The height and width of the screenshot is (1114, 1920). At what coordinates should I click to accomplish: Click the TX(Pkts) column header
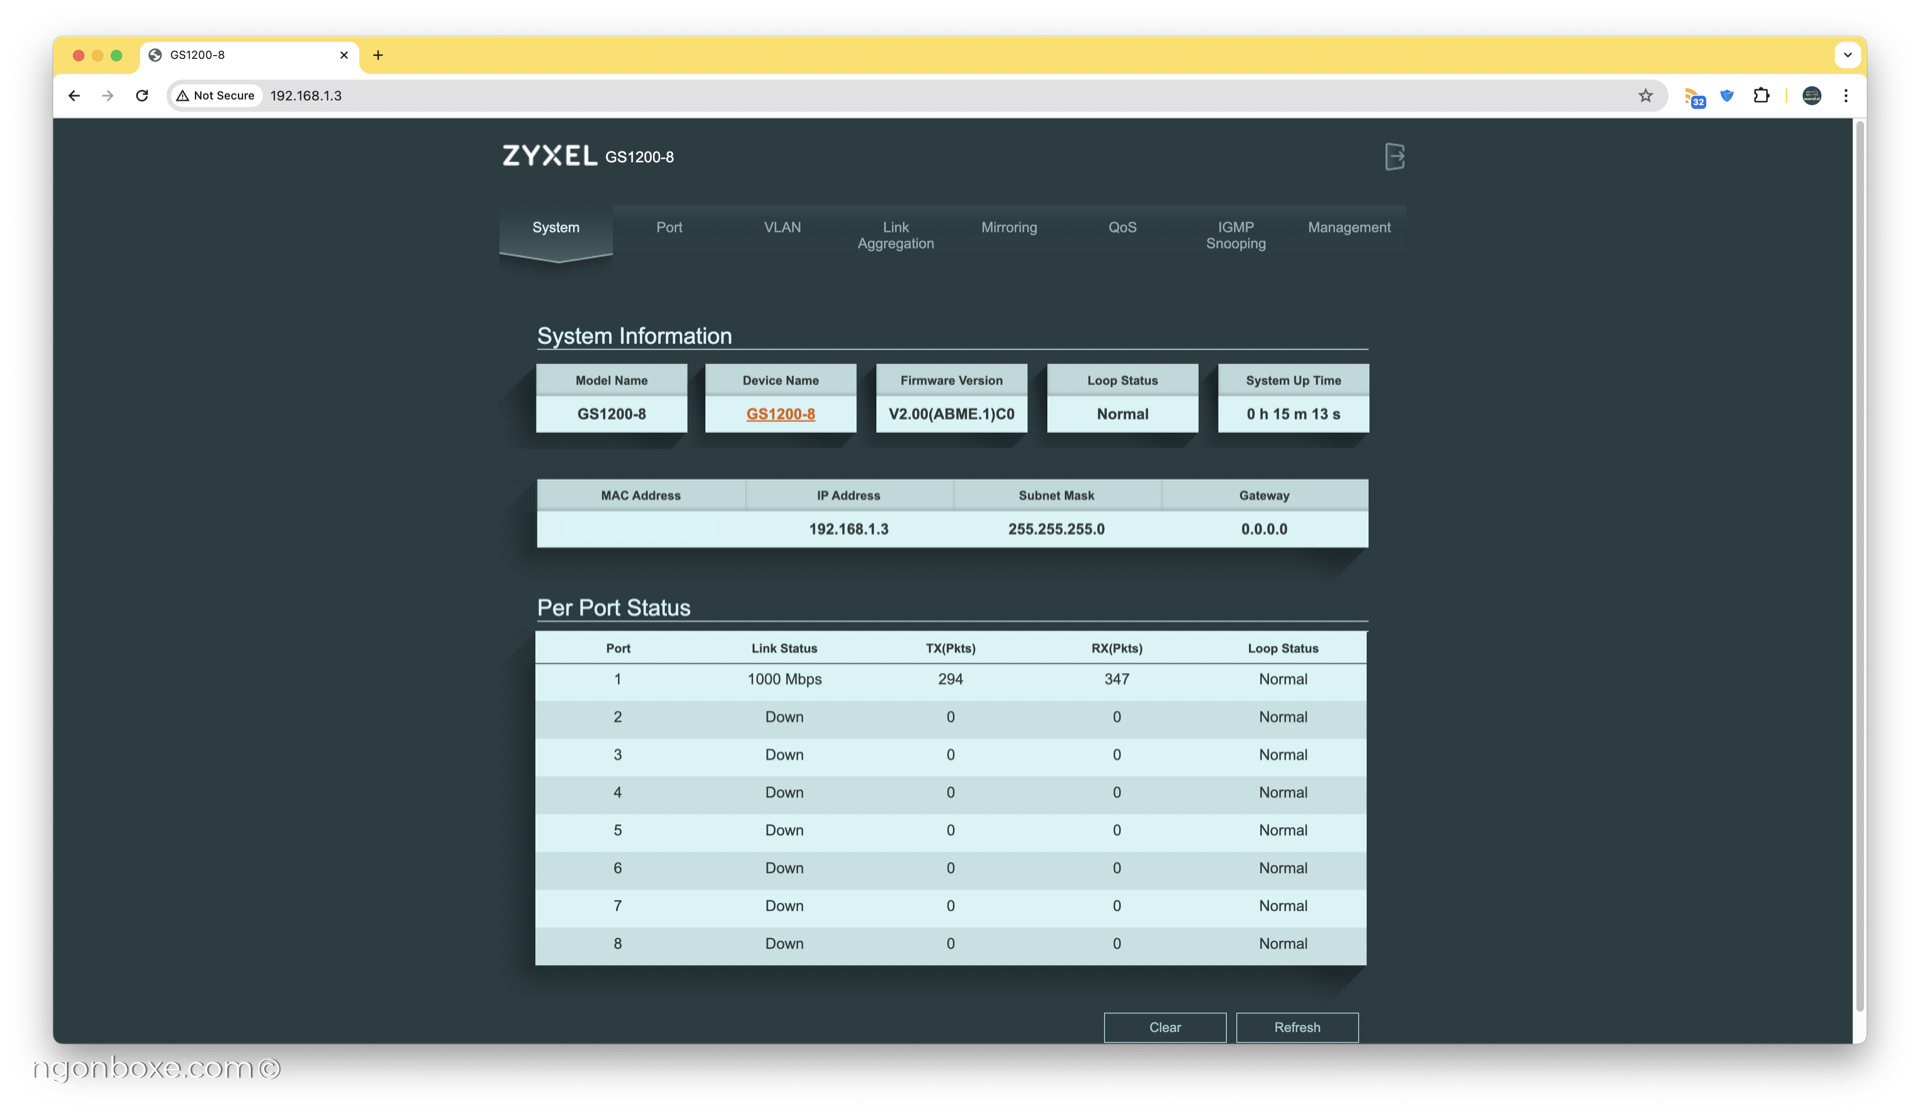pos(950,648)
